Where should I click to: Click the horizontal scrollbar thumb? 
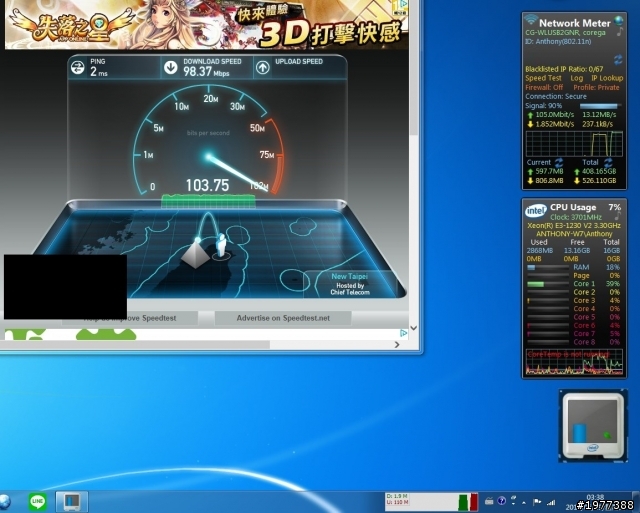[135, 345]
